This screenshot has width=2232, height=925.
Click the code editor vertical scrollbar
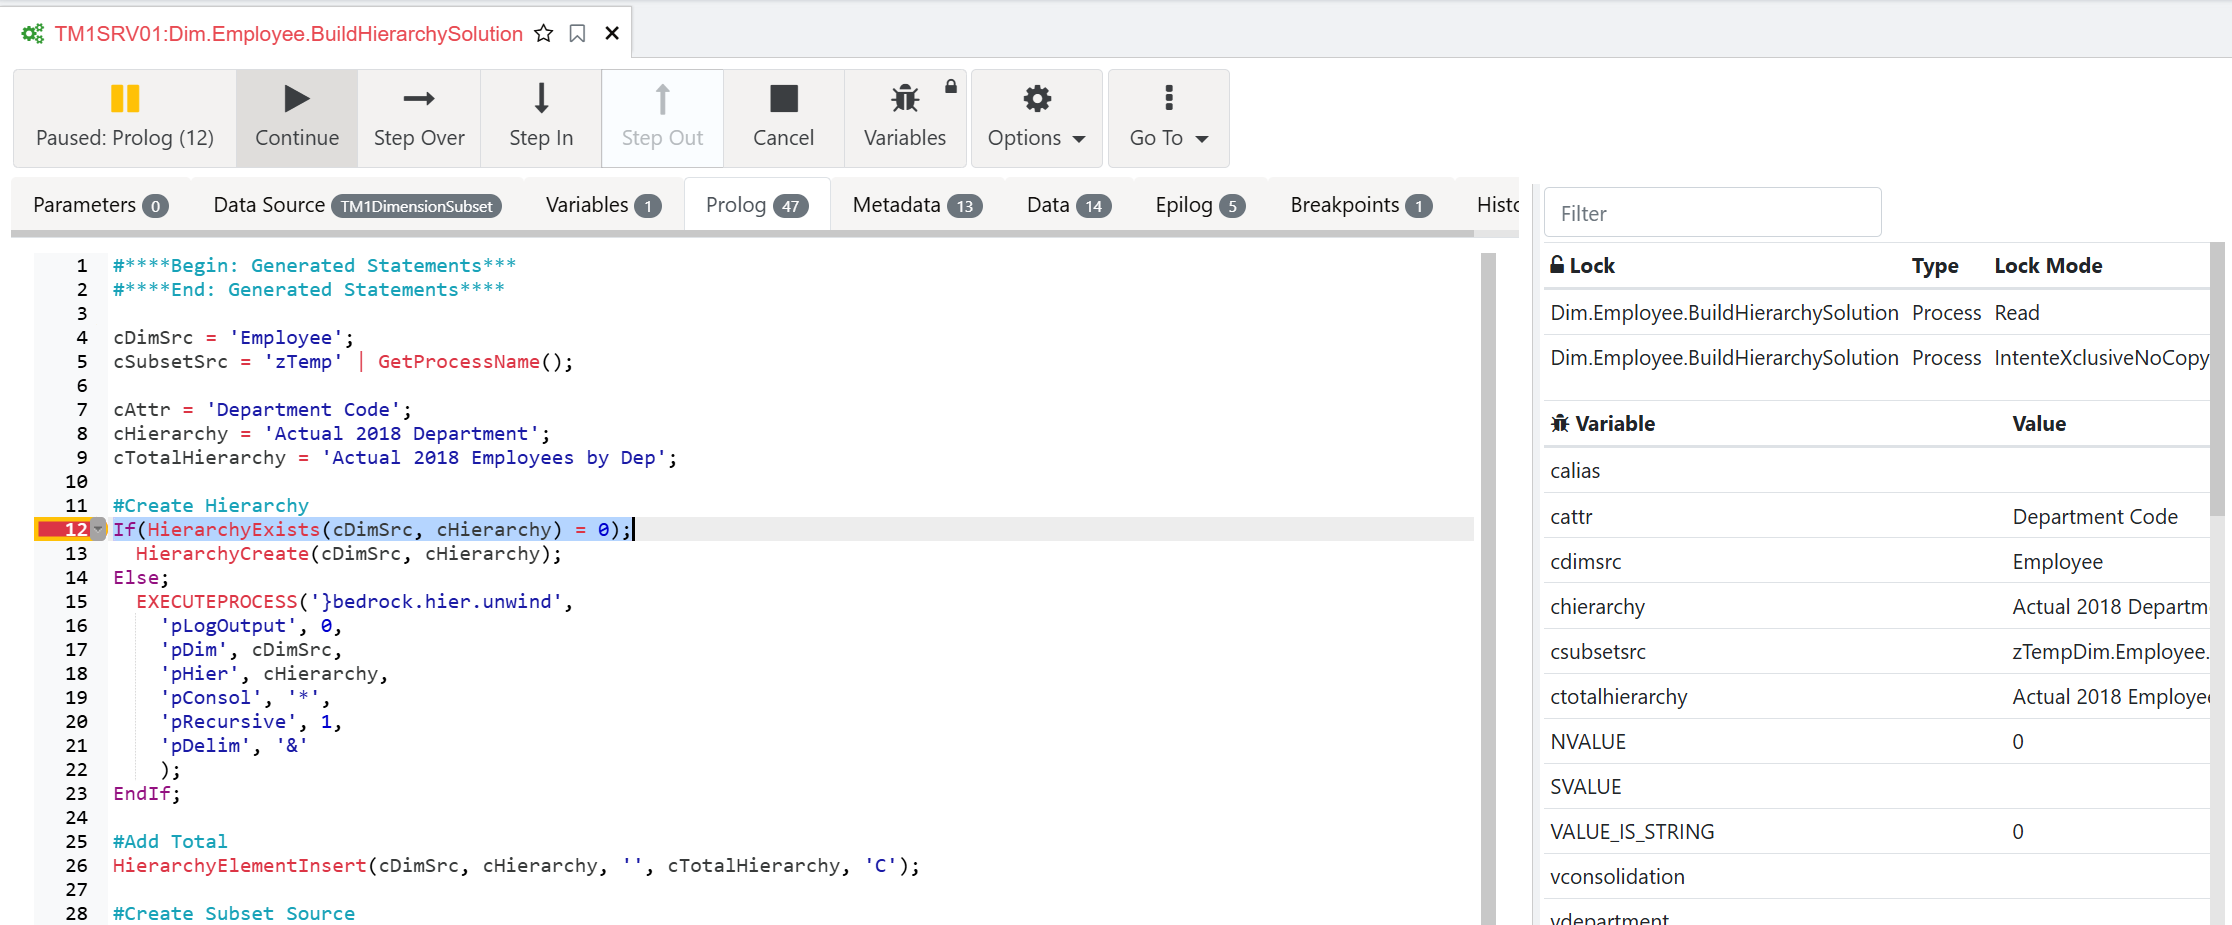click(x=1488, y=588)
